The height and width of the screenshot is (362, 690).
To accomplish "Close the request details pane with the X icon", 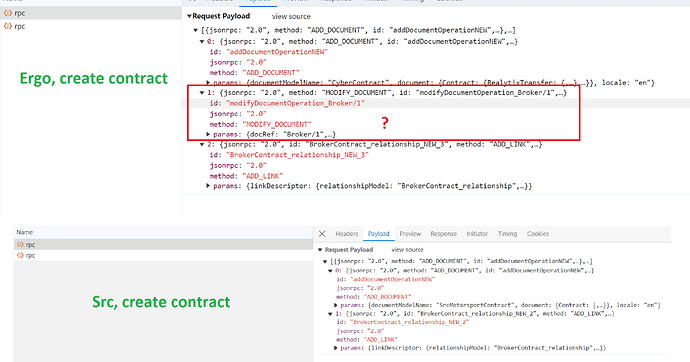I will (x=322, y=234).
